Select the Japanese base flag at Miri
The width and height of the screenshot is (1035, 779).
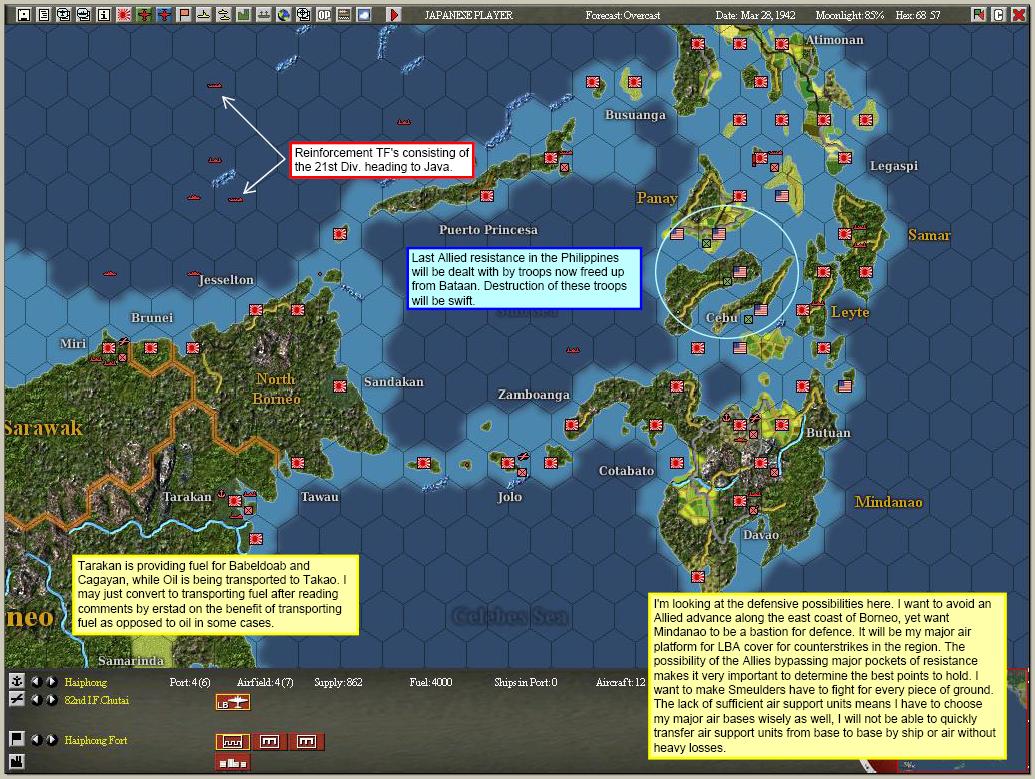[109, 348]
